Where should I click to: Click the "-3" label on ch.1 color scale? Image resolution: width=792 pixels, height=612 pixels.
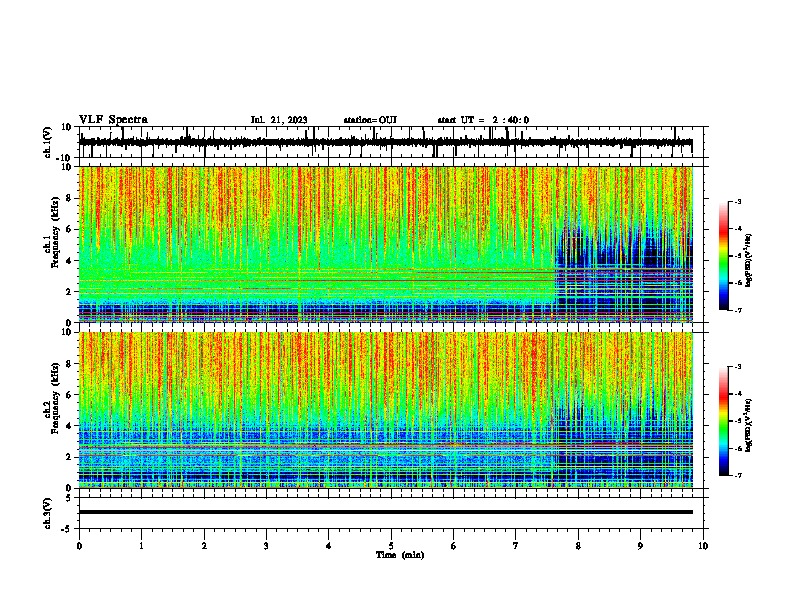point(737,202)
